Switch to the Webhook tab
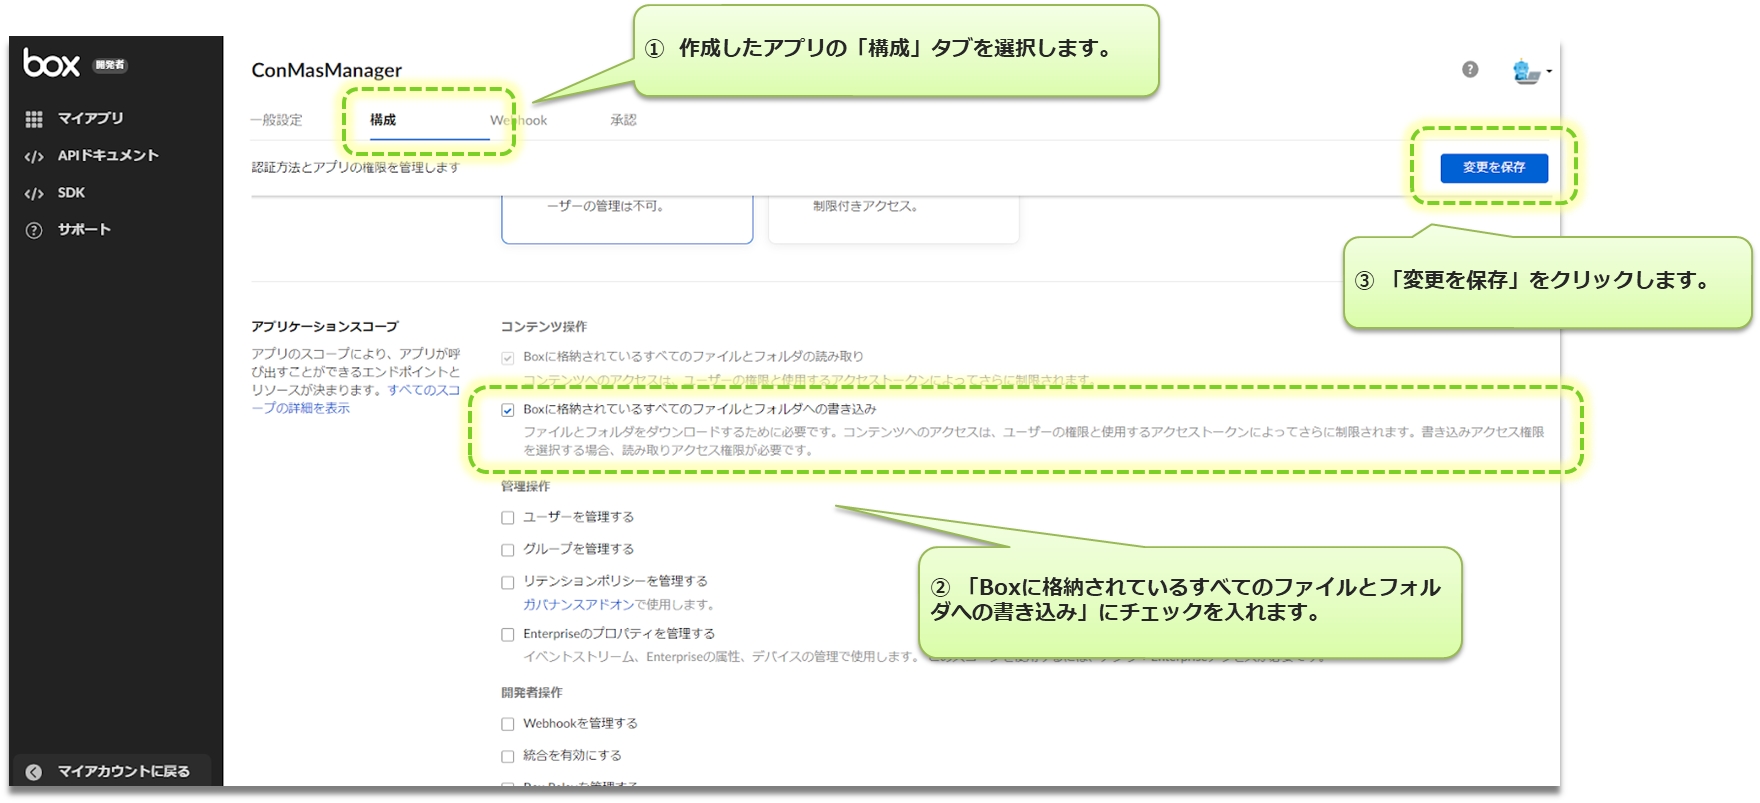This screenshot has width=1760, height=803. [518, 120]
